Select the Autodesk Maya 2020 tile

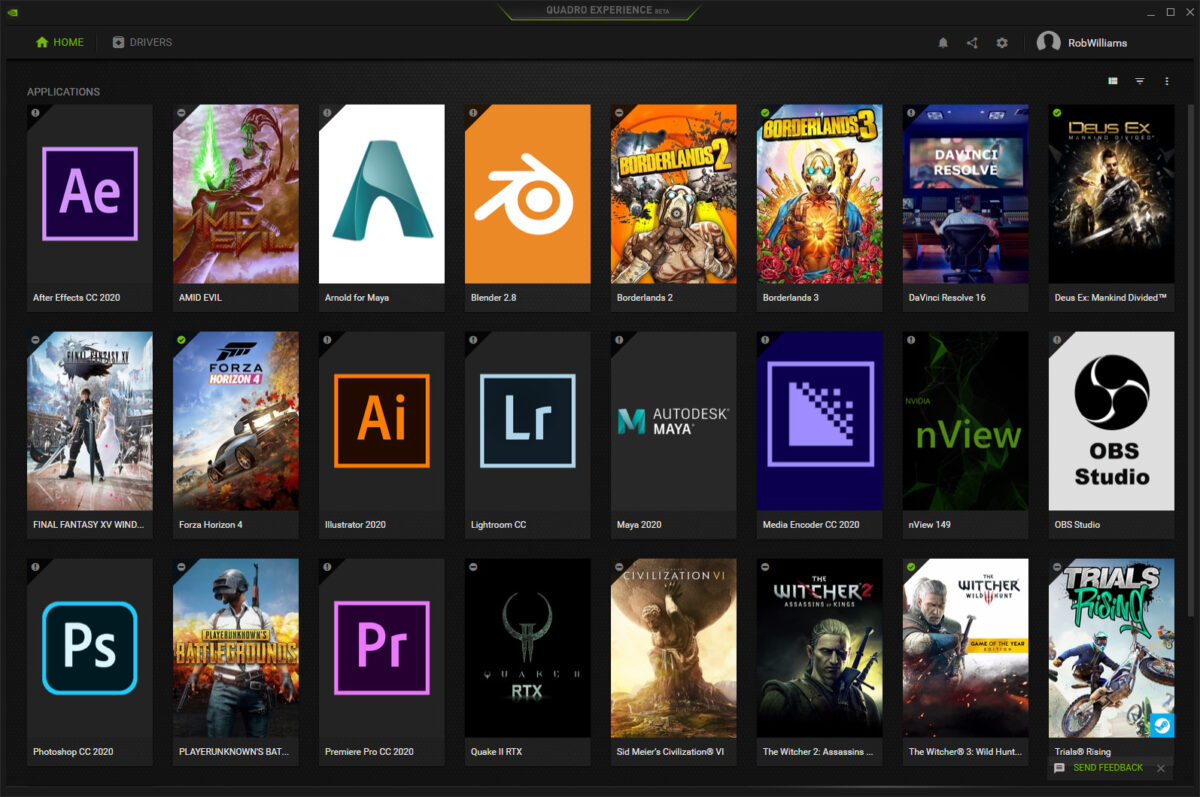click(674, 435)
